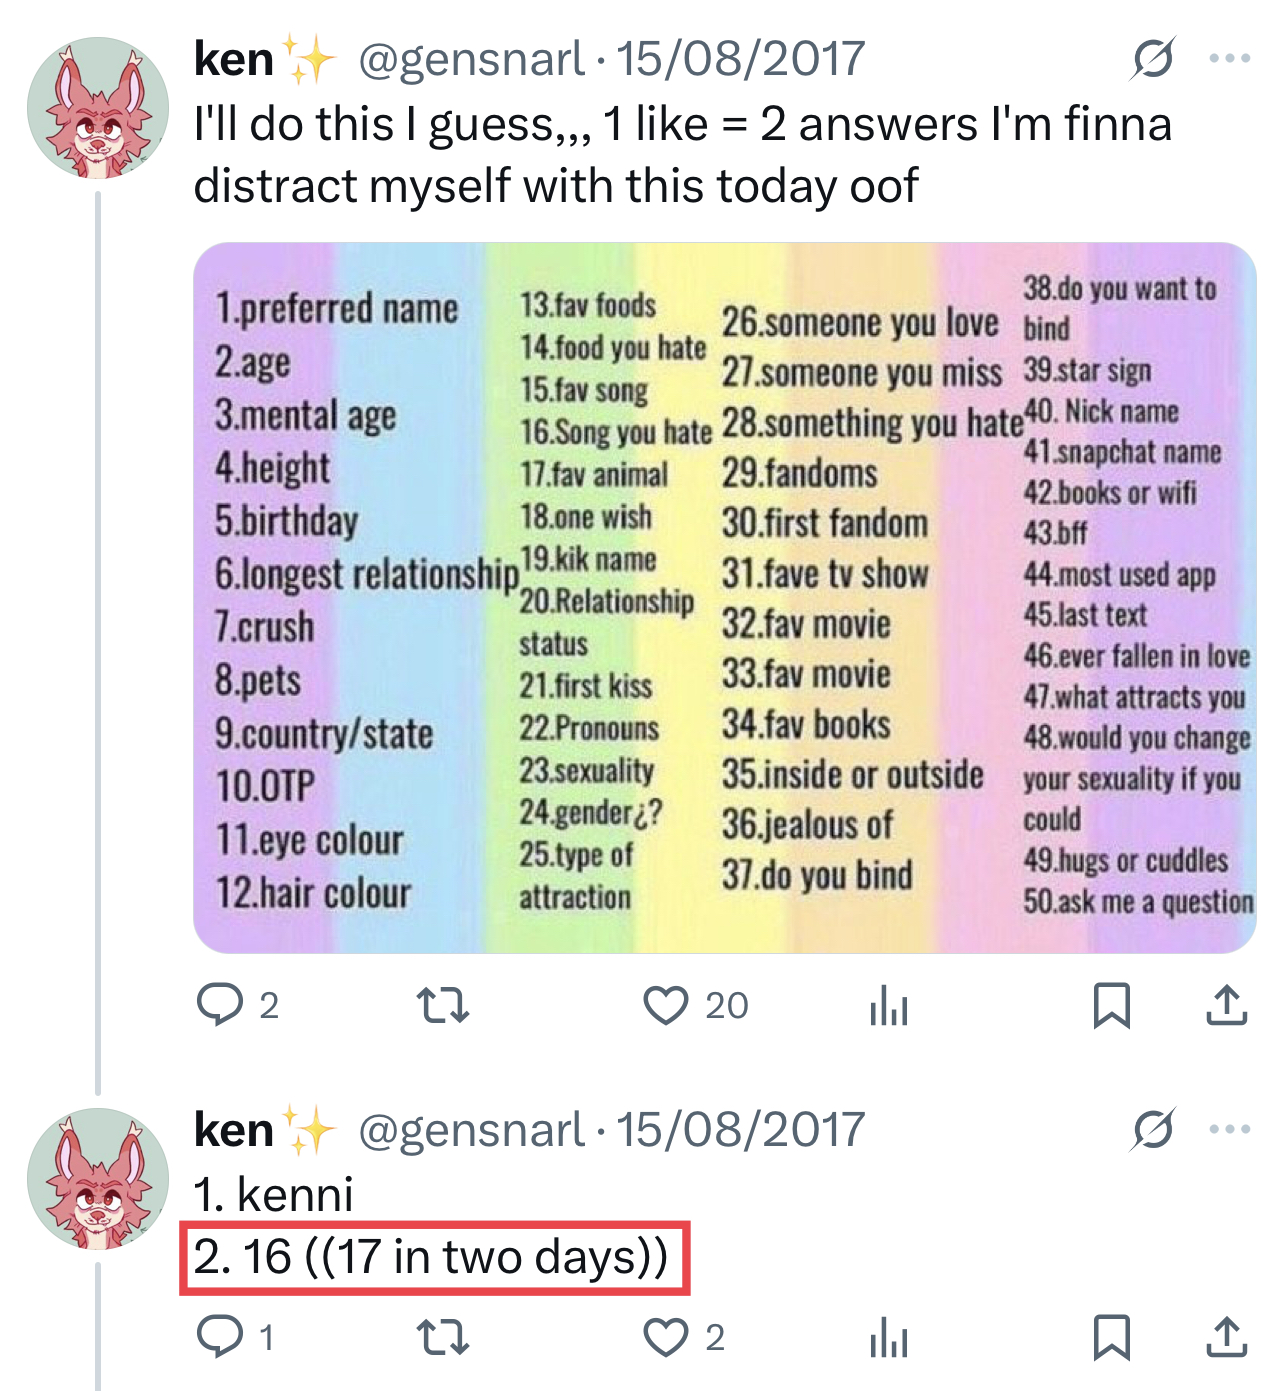Share the first tweet
Image resolution: width=1284 pixels, height=1391 pixels.
pyautogui.click(x=1227, y=1005)
